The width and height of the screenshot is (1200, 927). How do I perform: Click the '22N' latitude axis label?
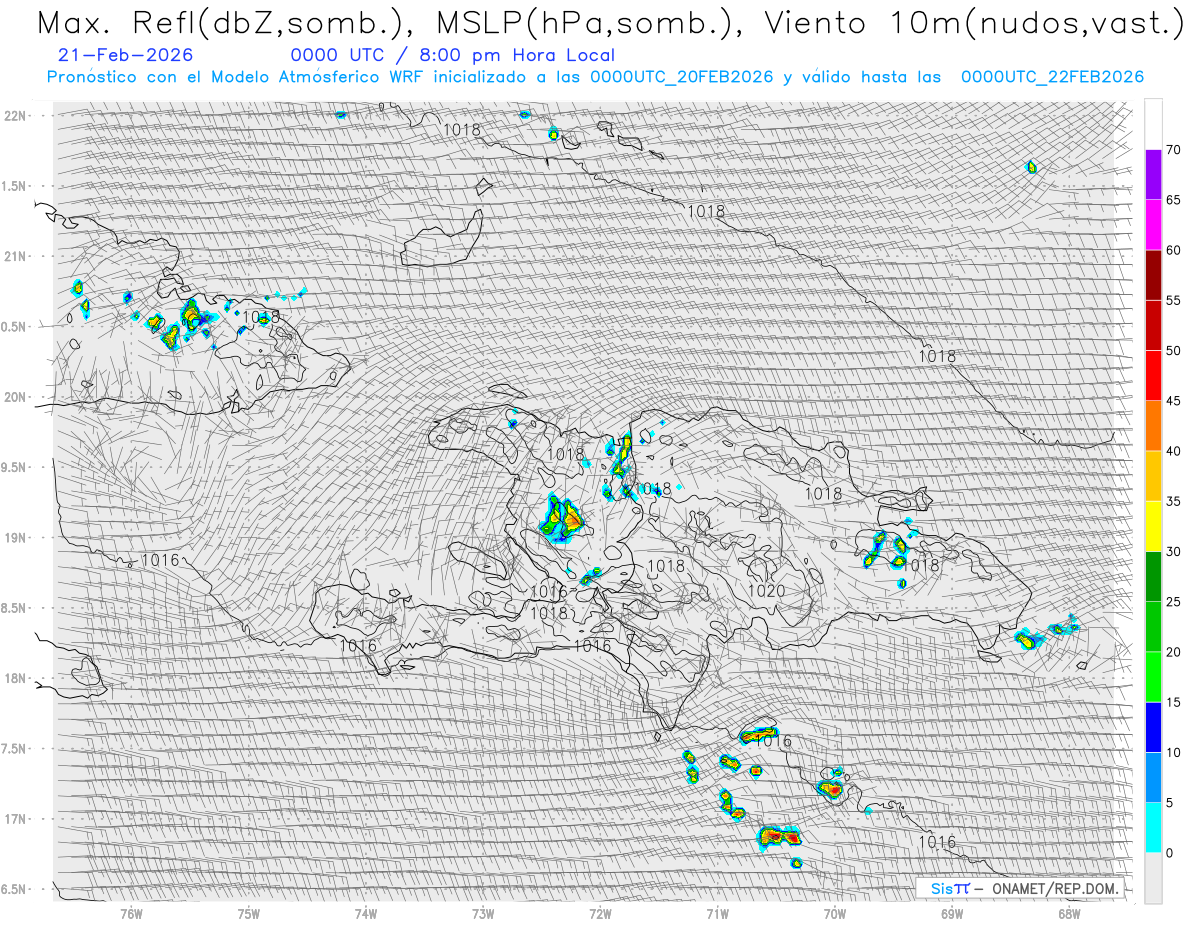pos(16,115)
